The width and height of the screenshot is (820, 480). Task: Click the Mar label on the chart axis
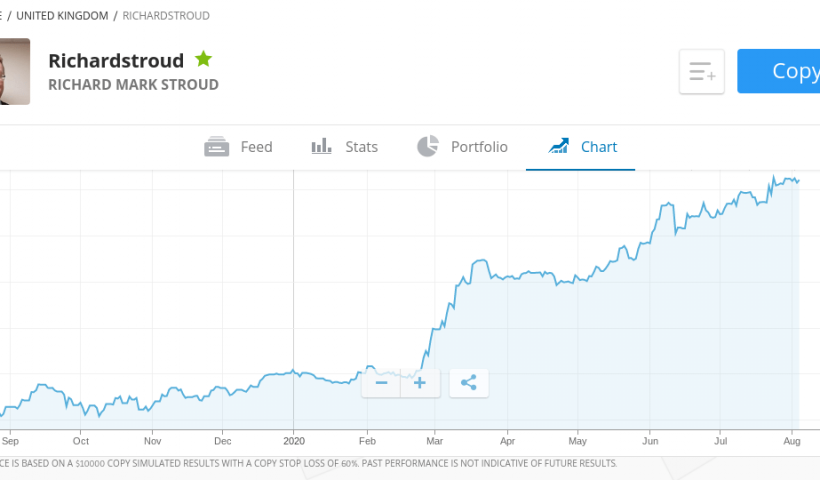pyautogui.click(x=435, y=440)
